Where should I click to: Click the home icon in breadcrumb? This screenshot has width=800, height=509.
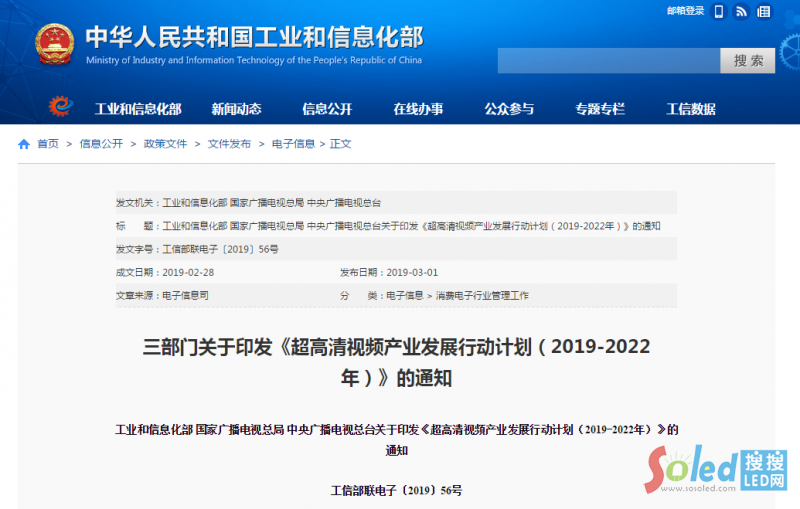click(24, 144)
